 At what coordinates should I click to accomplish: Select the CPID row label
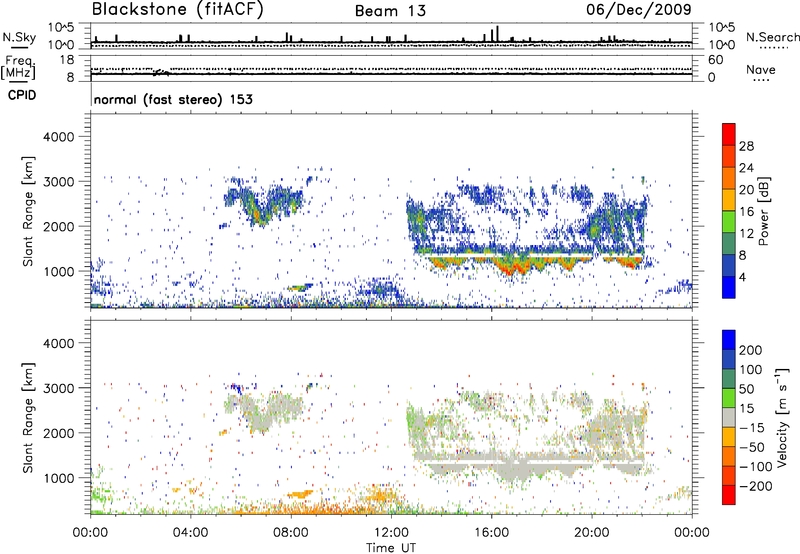tap(22, 95)
